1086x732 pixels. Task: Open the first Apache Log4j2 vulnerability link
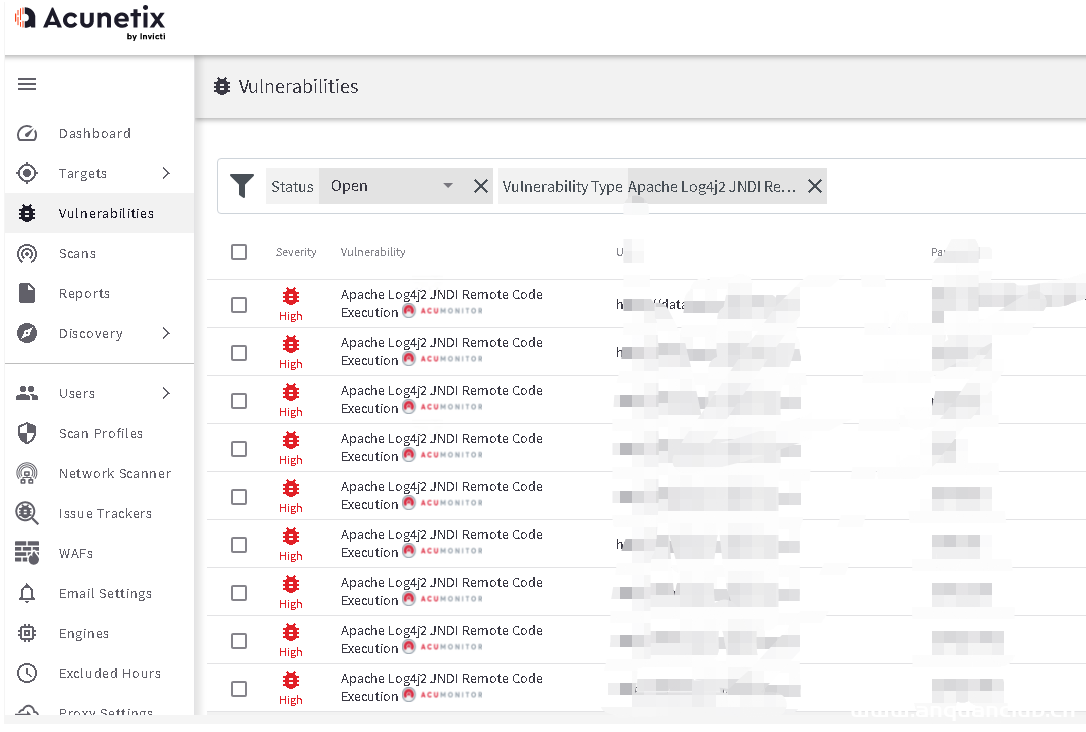(x=441, y=295)
